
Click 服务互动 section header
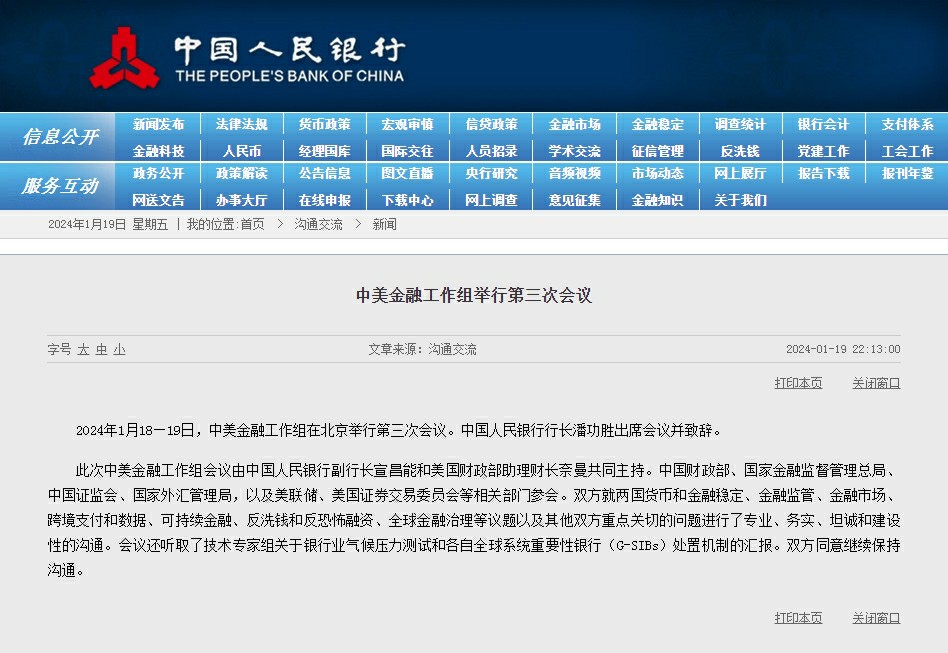tap(60, 186)
